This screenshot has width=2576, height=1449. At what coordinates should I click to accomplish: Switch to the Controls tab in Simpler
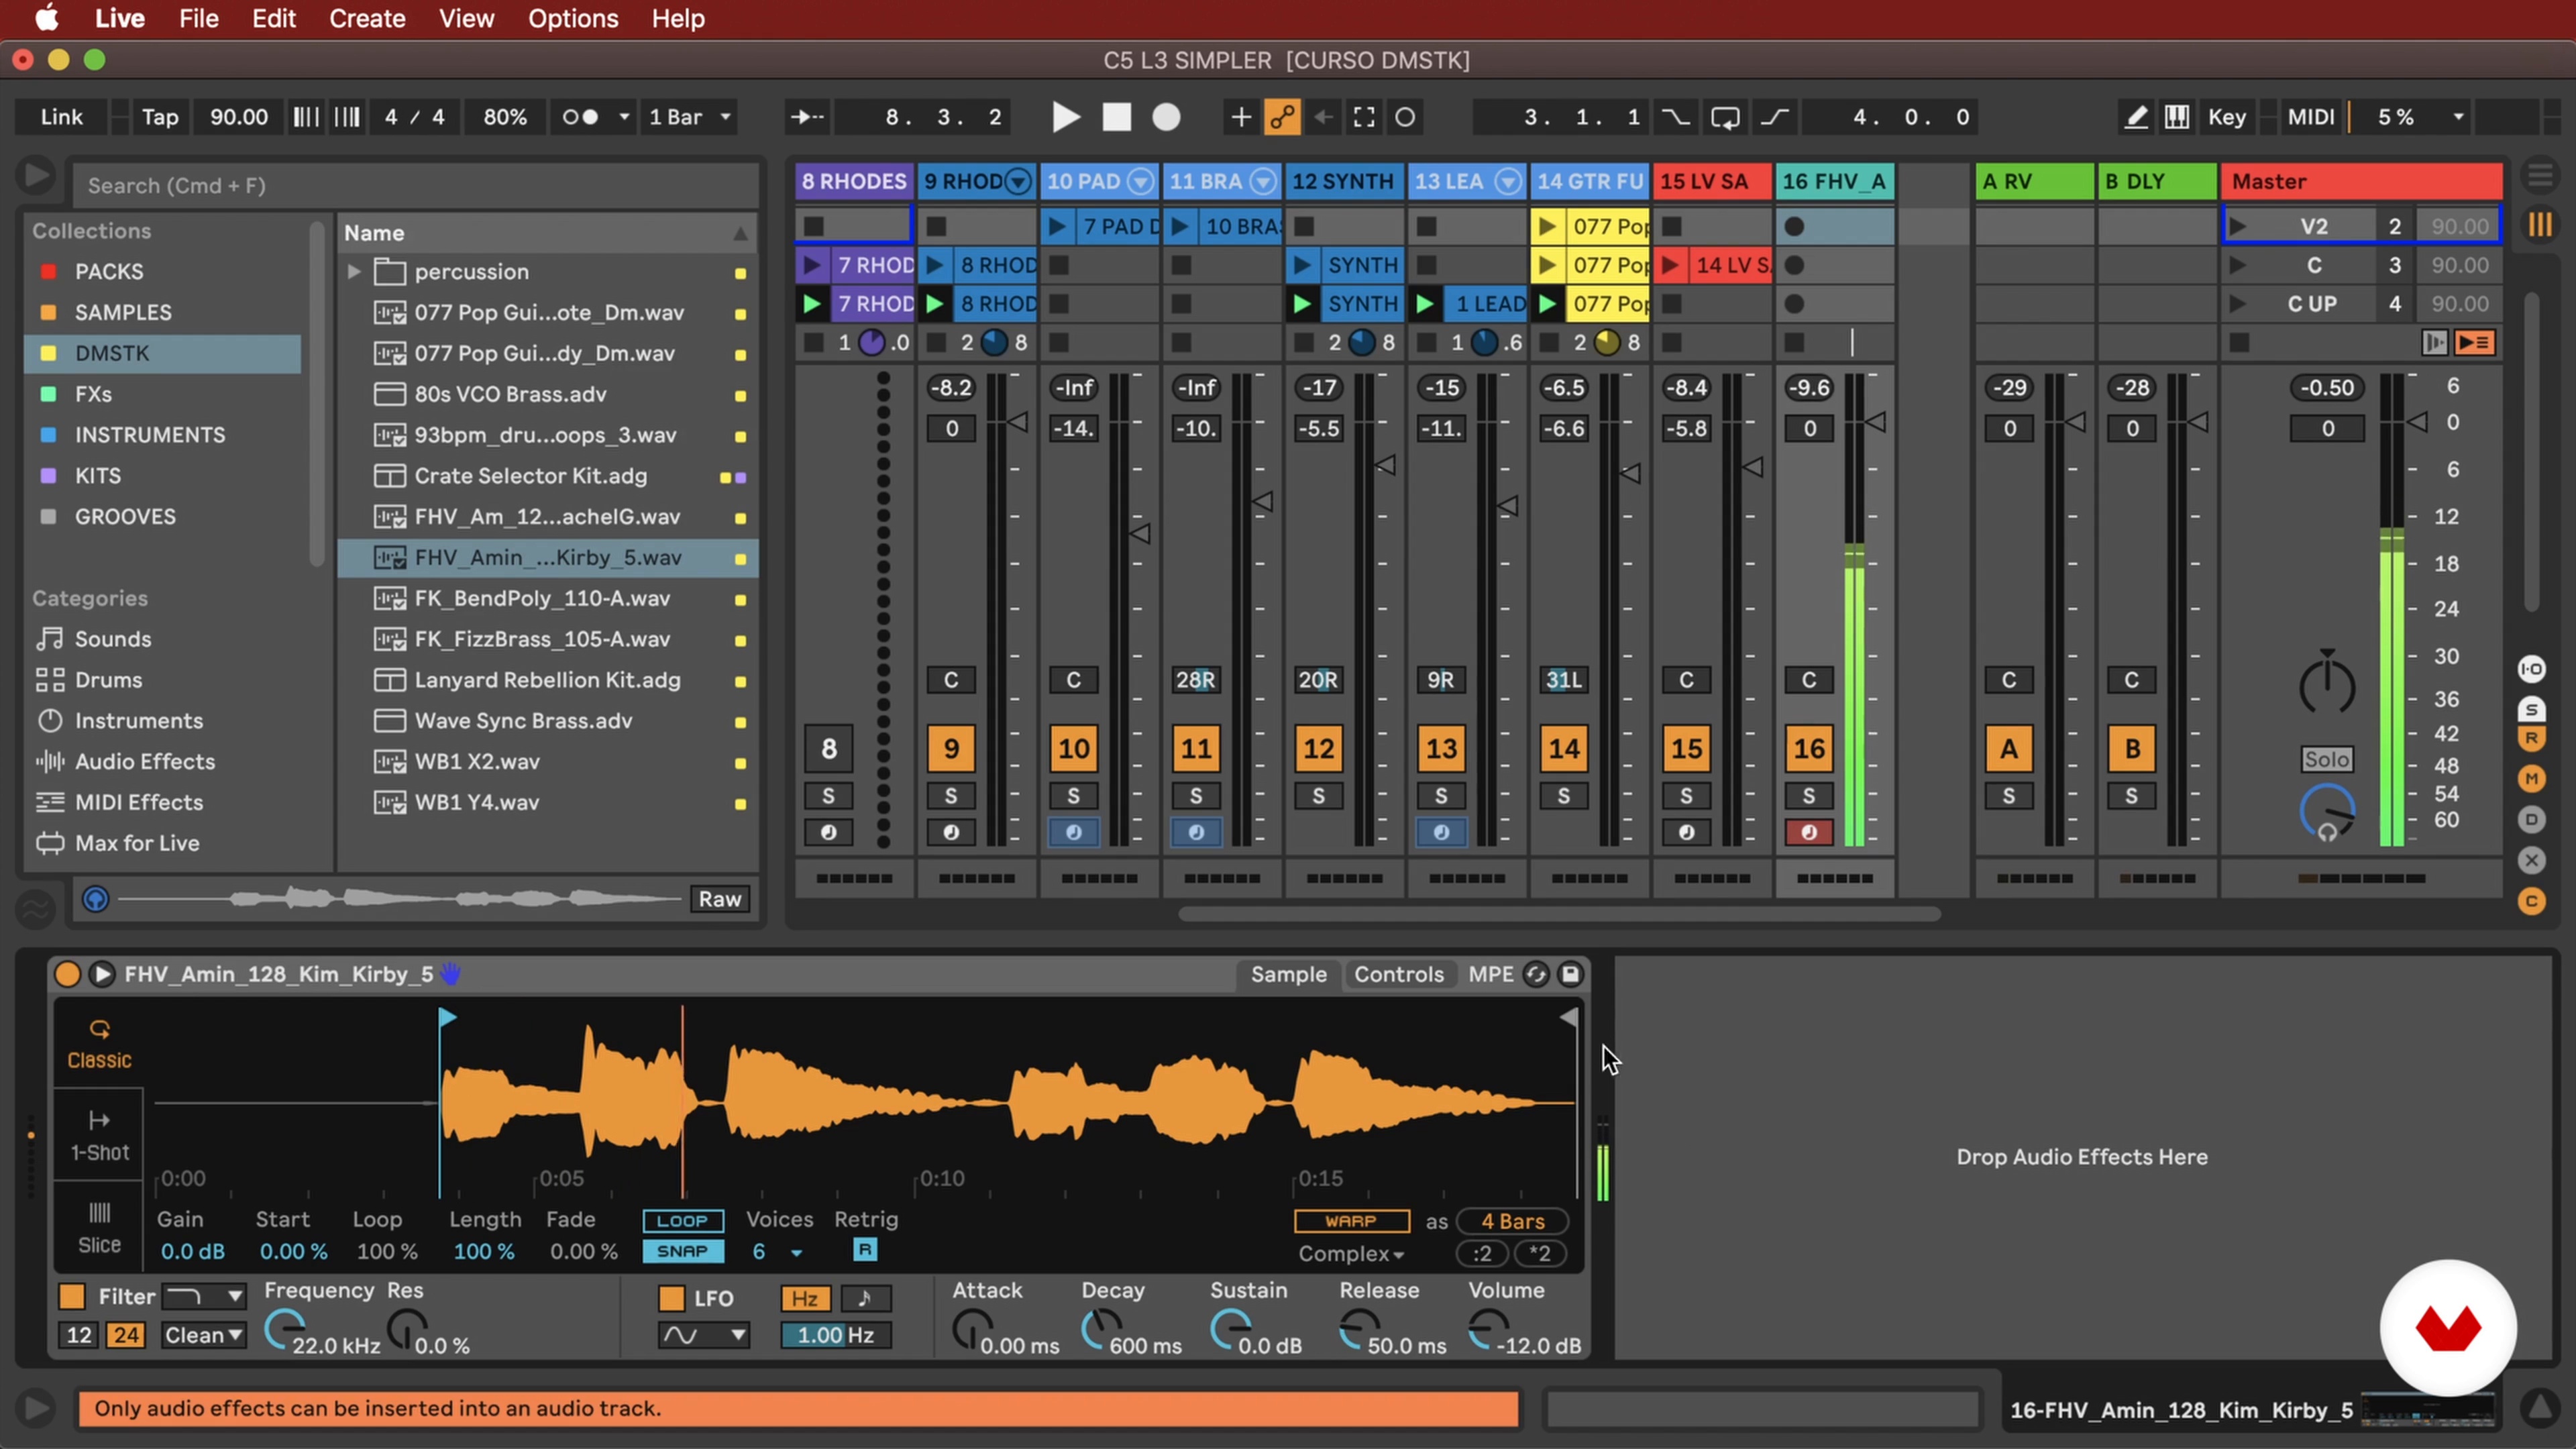coord(1398,974)
